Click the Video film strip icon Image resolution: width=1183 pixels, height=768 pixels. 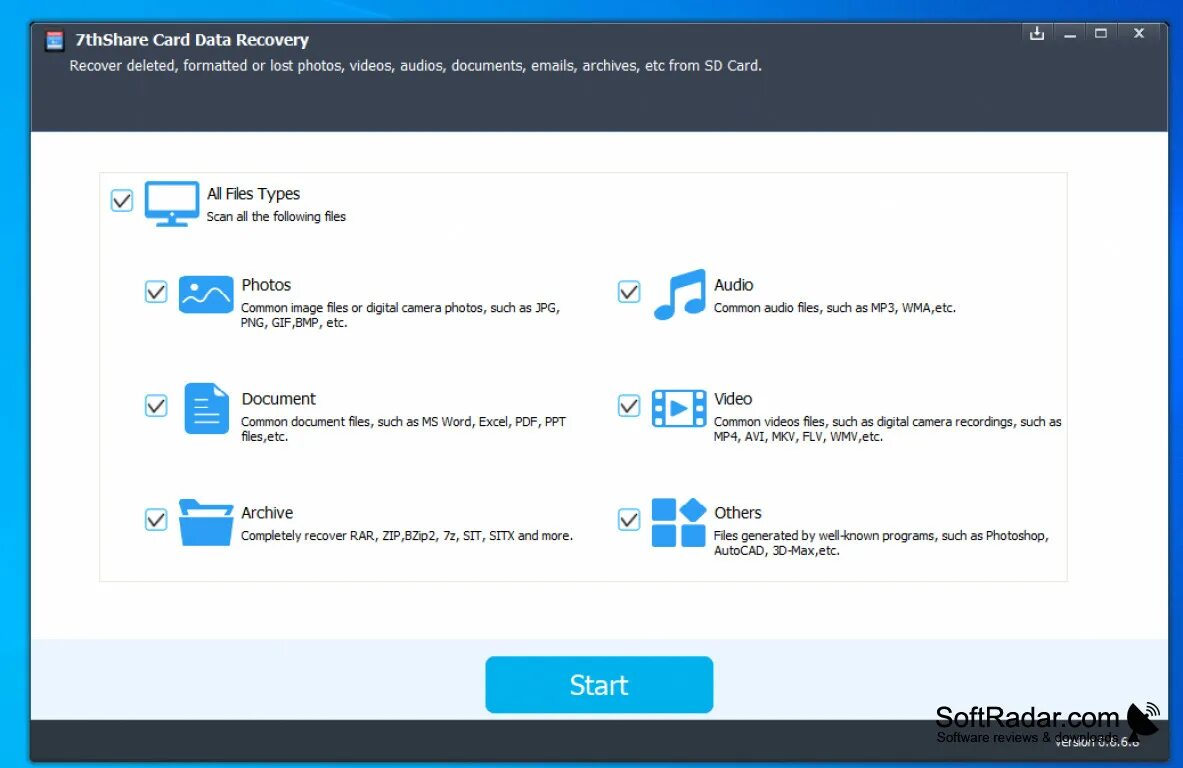679,408
